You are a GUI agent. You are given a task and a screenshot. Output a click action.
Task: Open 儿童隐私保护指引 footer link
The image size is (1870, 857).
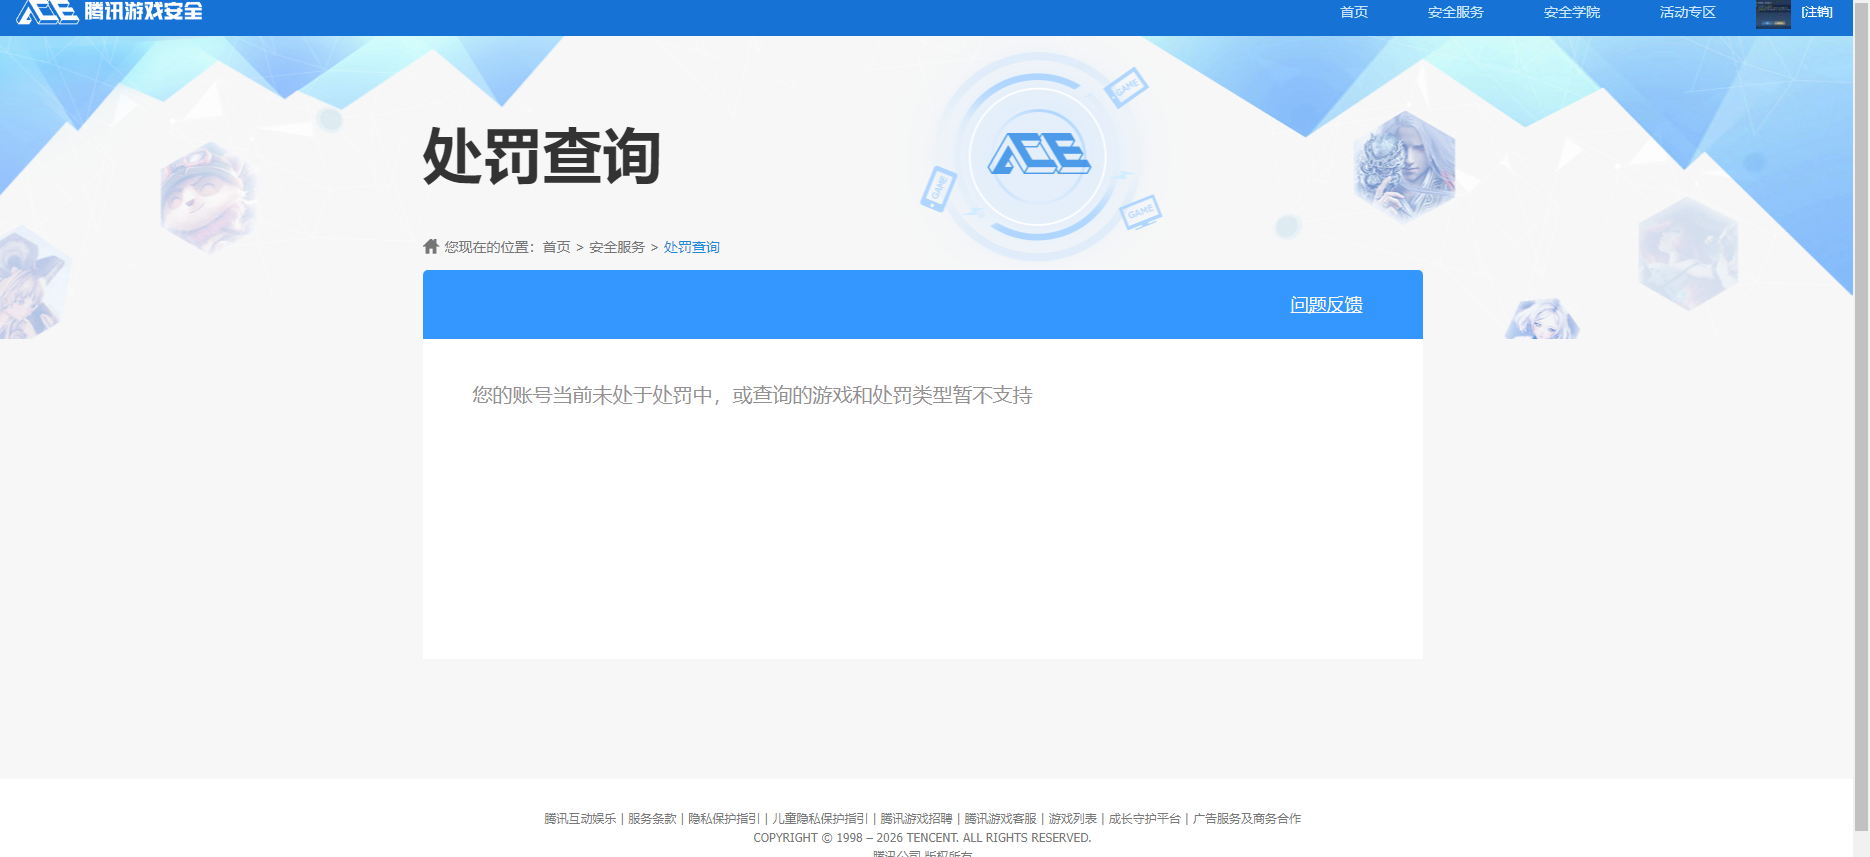point(820,818)
